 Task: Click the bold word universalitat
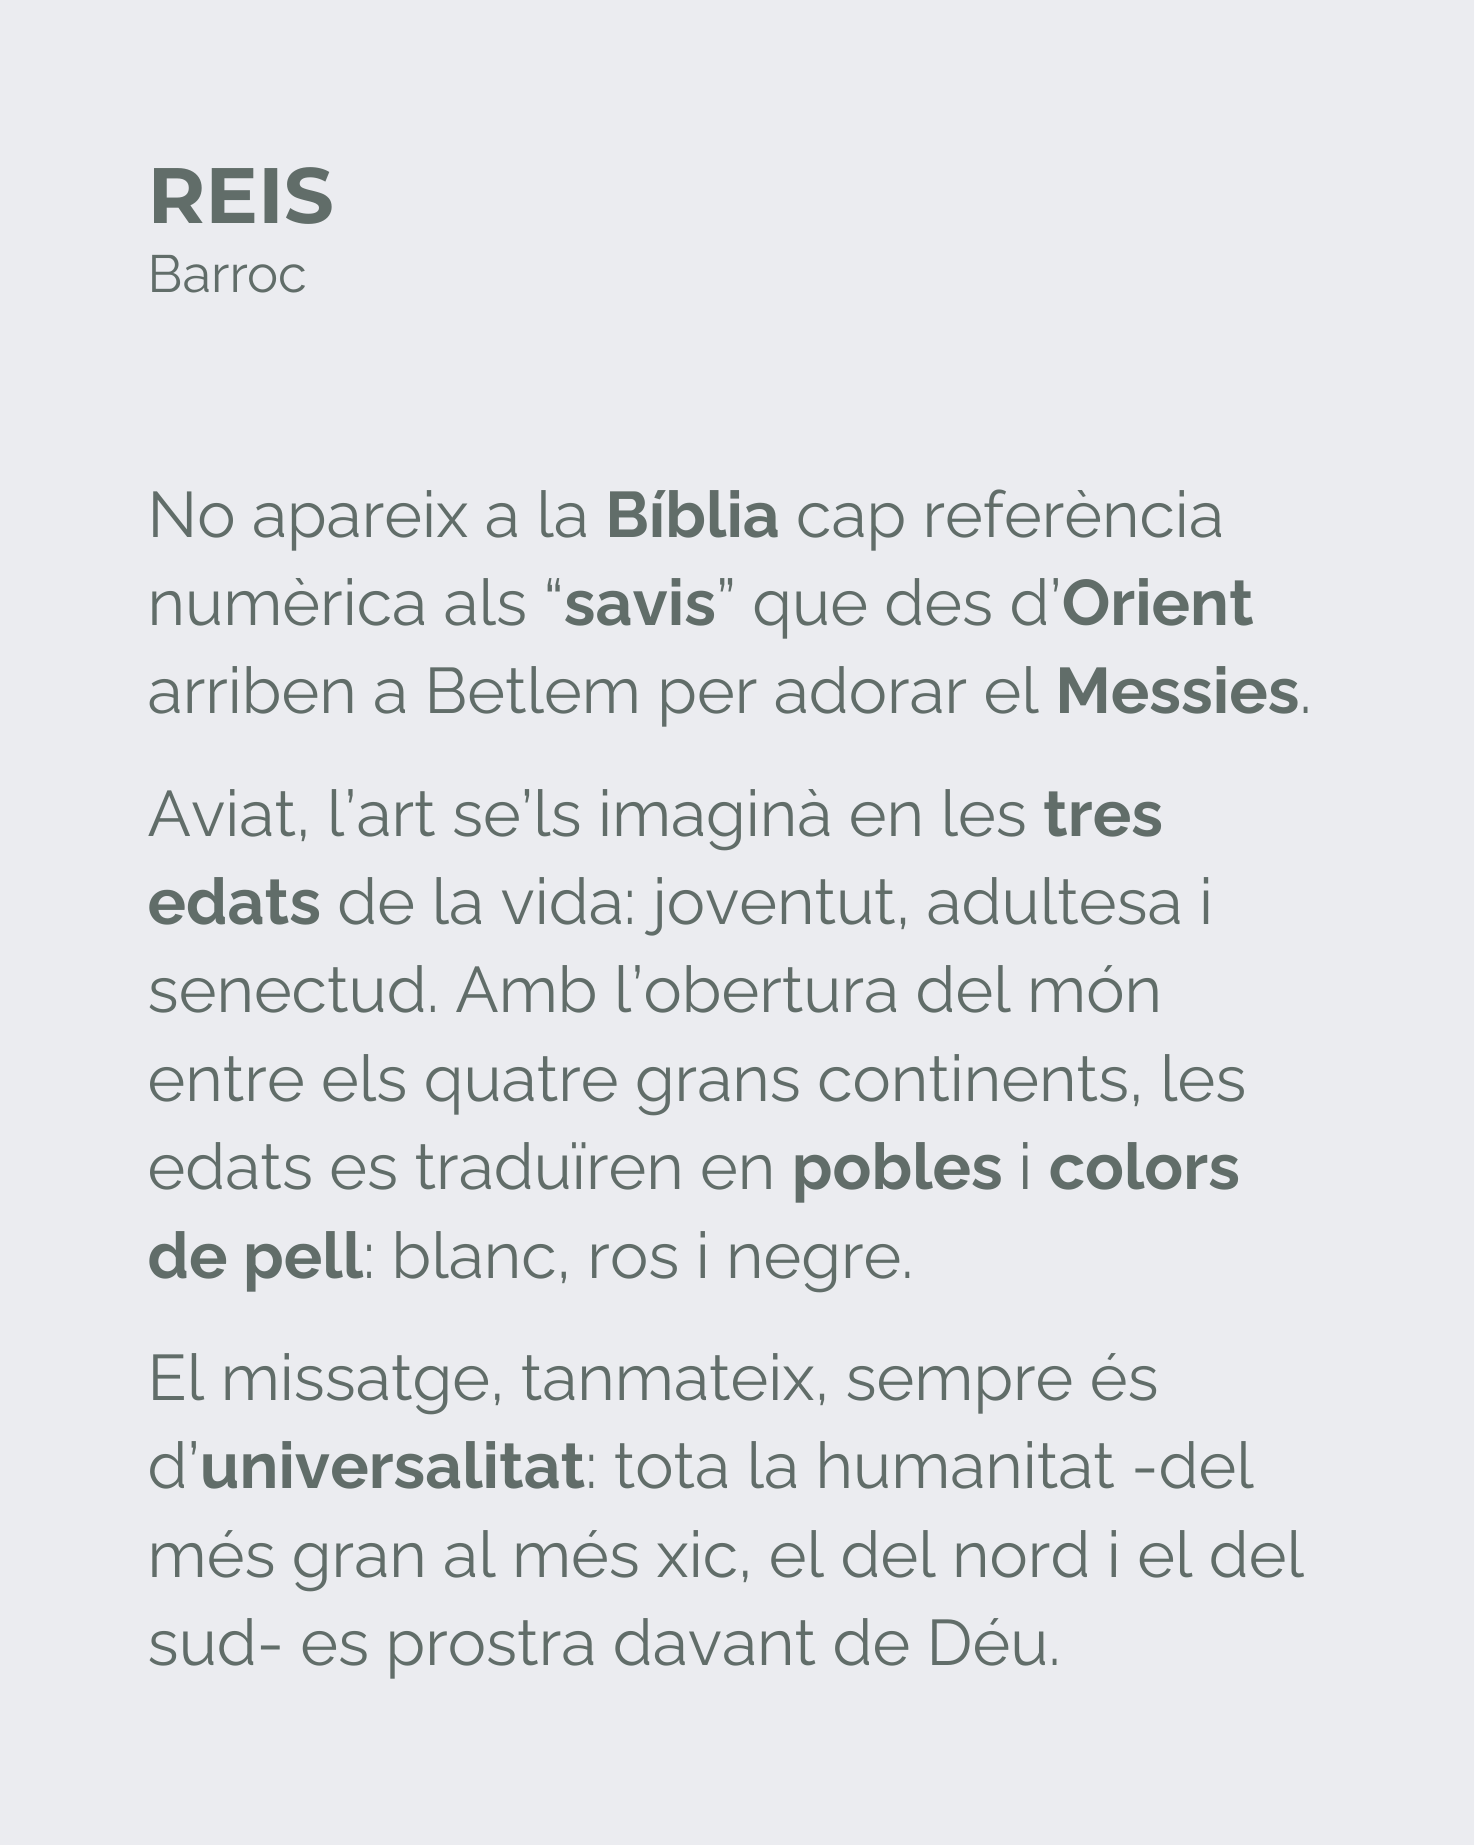pos(392,1467)
